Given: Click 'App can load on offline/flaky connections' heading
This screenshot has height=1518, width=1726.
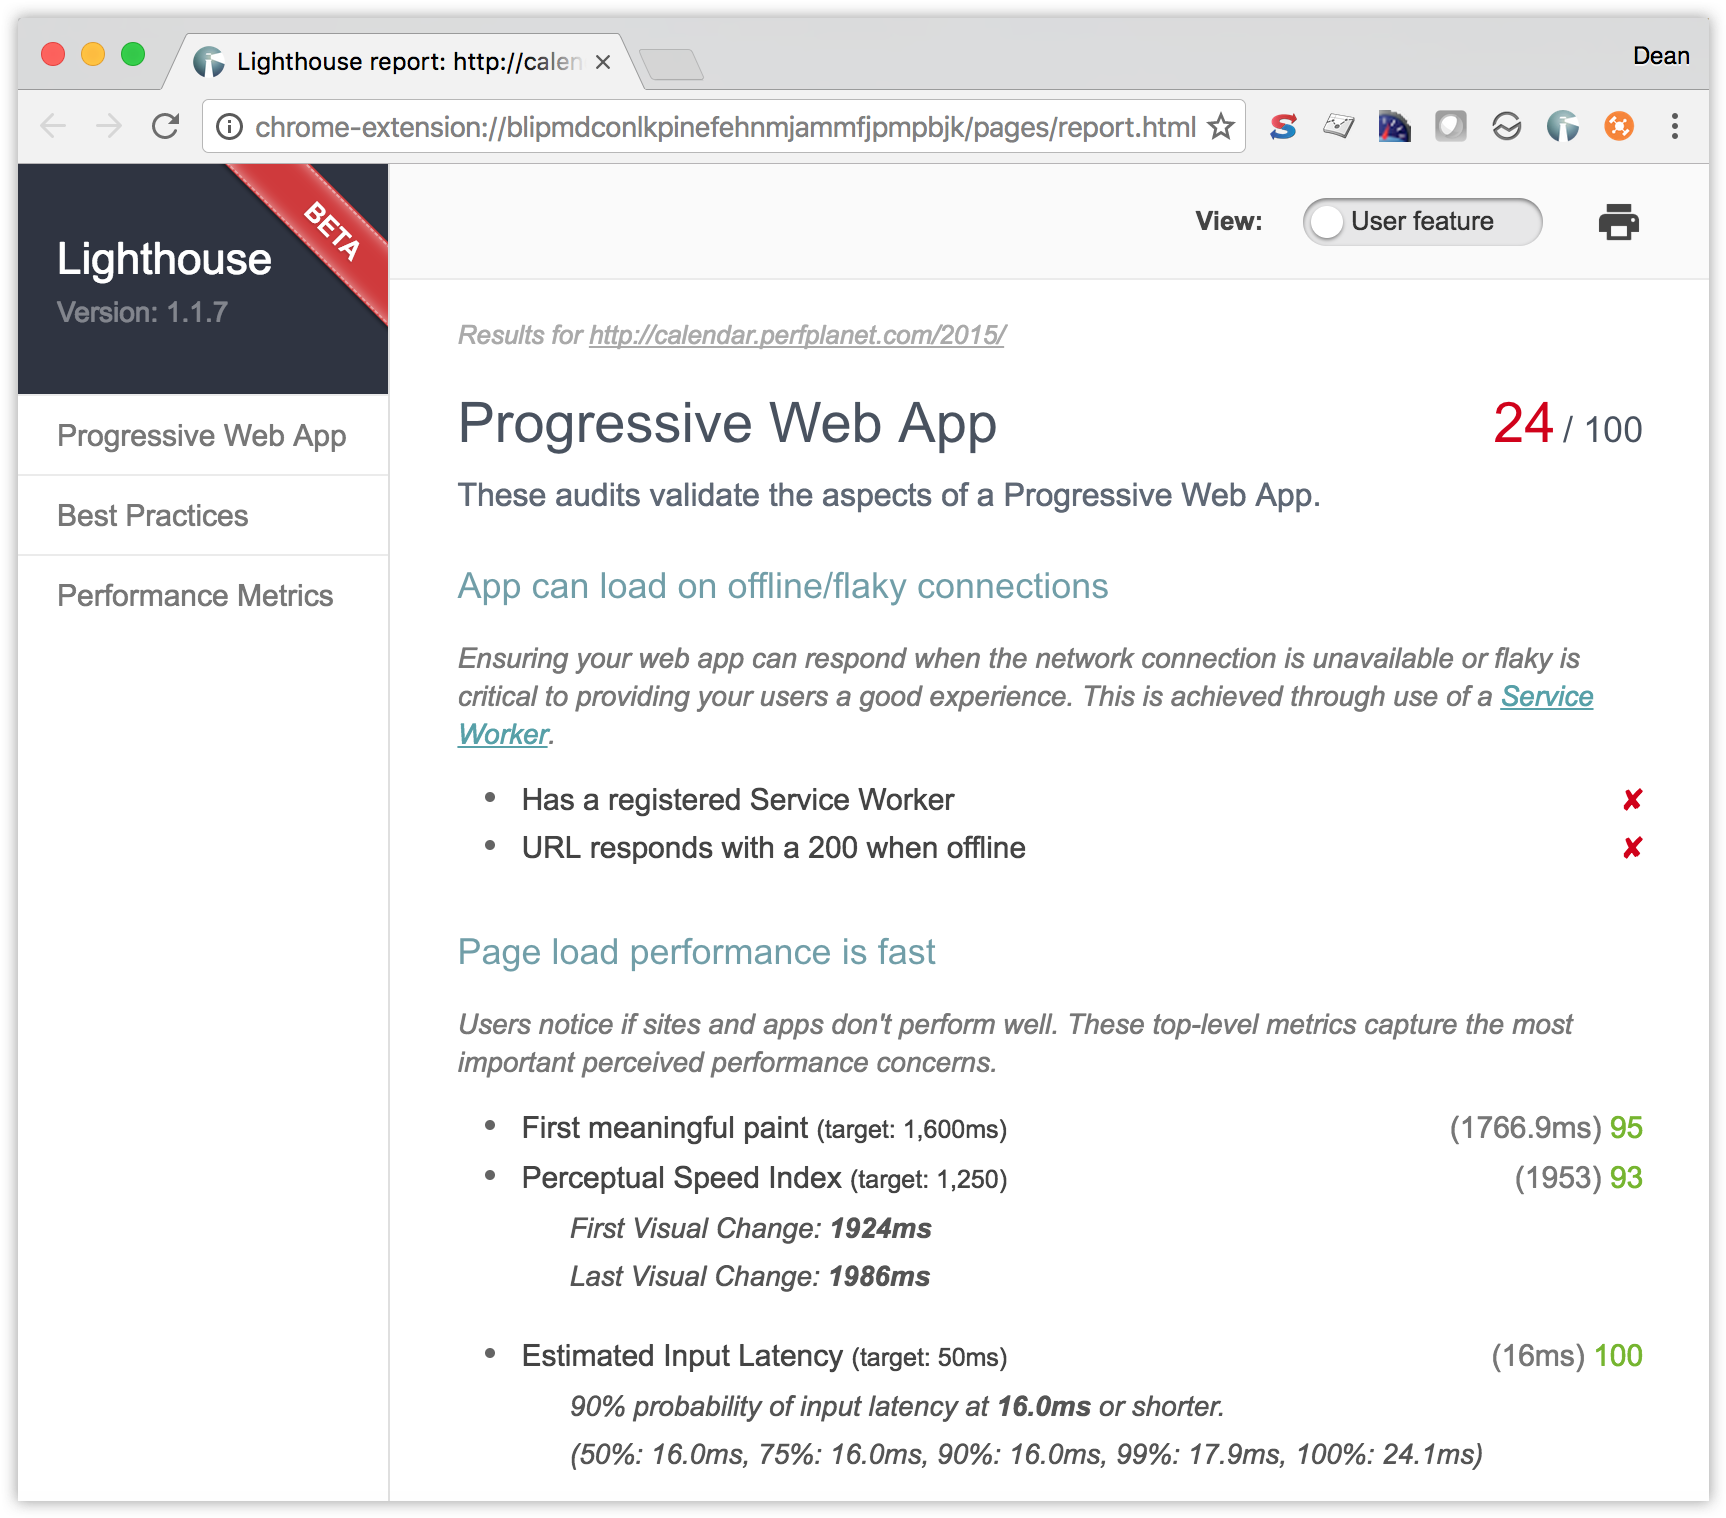Looking at the screenshot, I should 783,587.
